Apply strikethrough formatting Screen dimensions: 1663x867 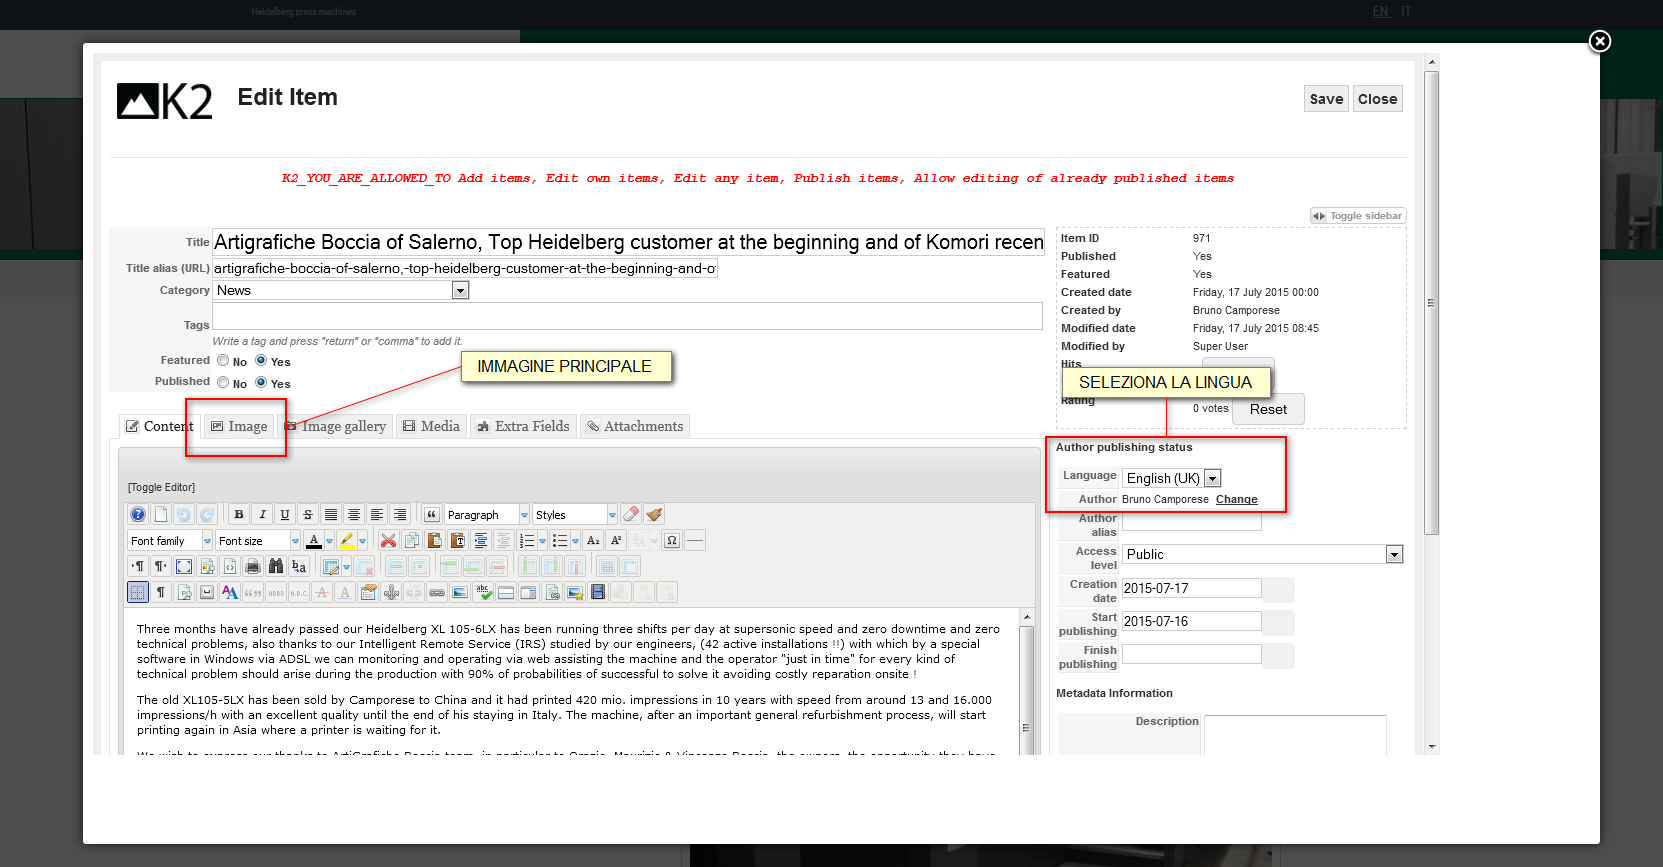[308, 514]
